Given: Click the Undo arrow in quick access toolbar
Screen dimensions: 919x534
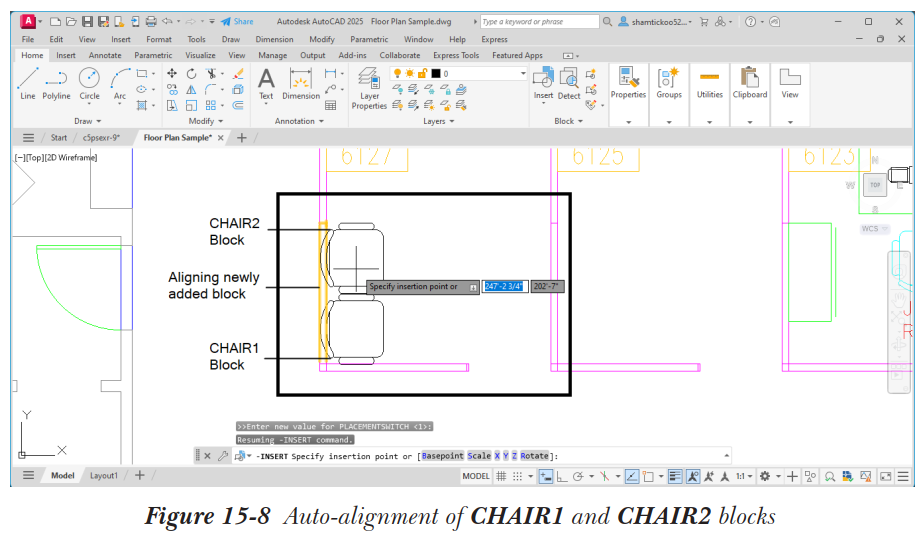Looking at the screenshot, I should tap(167, 22).
